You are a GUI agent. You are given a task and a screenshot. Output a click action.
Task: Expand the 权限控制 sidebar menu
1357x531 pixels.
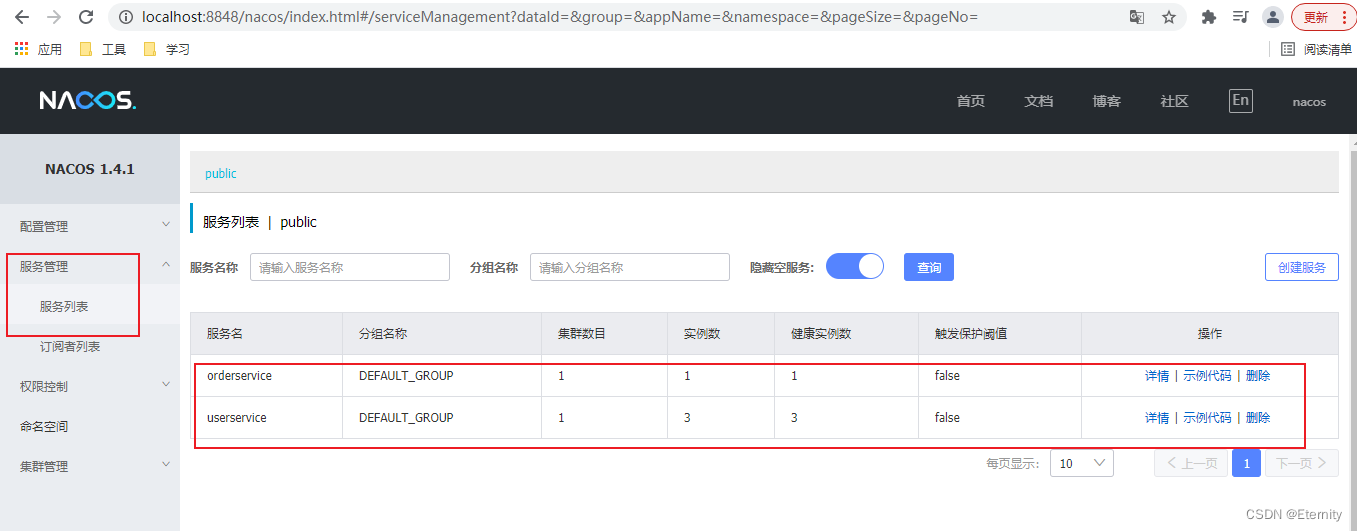90,386
